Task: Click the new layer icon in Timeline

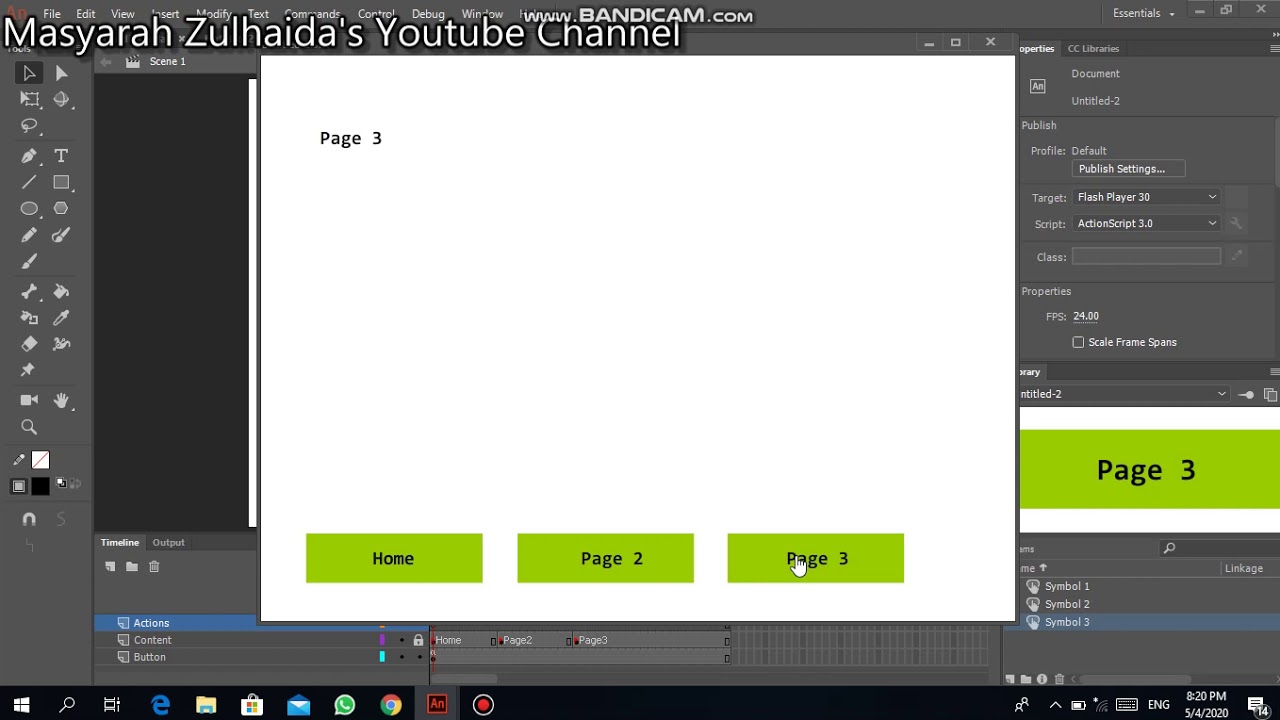Action: tap(110, 567)
